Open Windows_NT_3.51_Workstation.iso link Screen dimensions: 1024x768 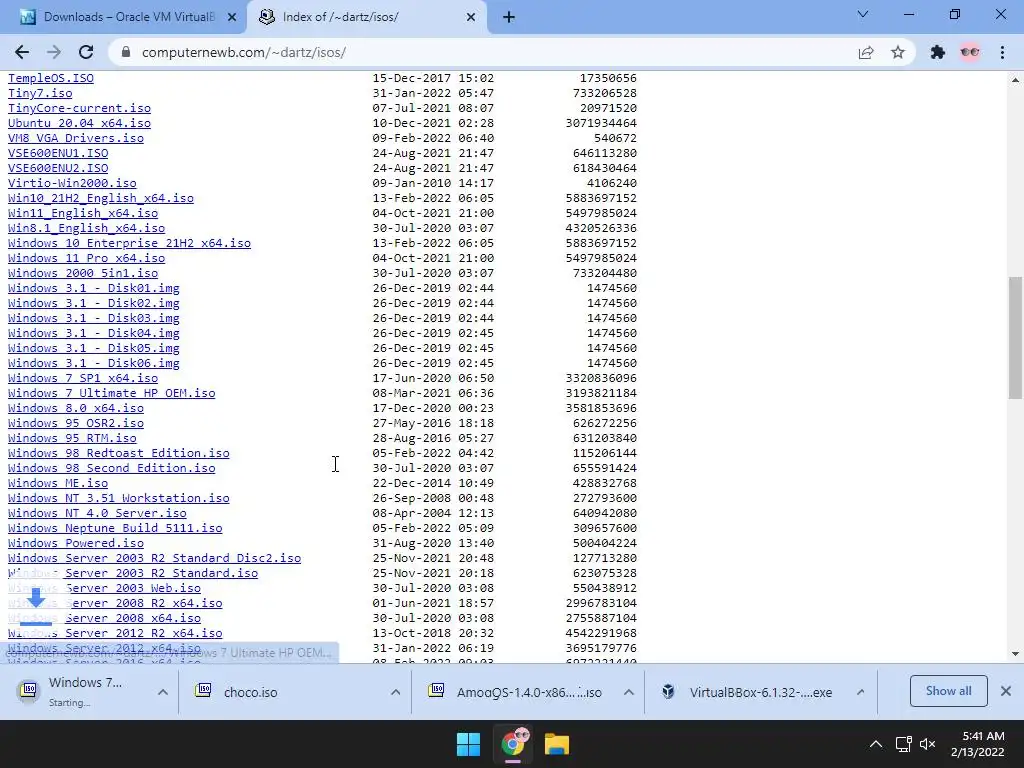[x=119, y=499]
